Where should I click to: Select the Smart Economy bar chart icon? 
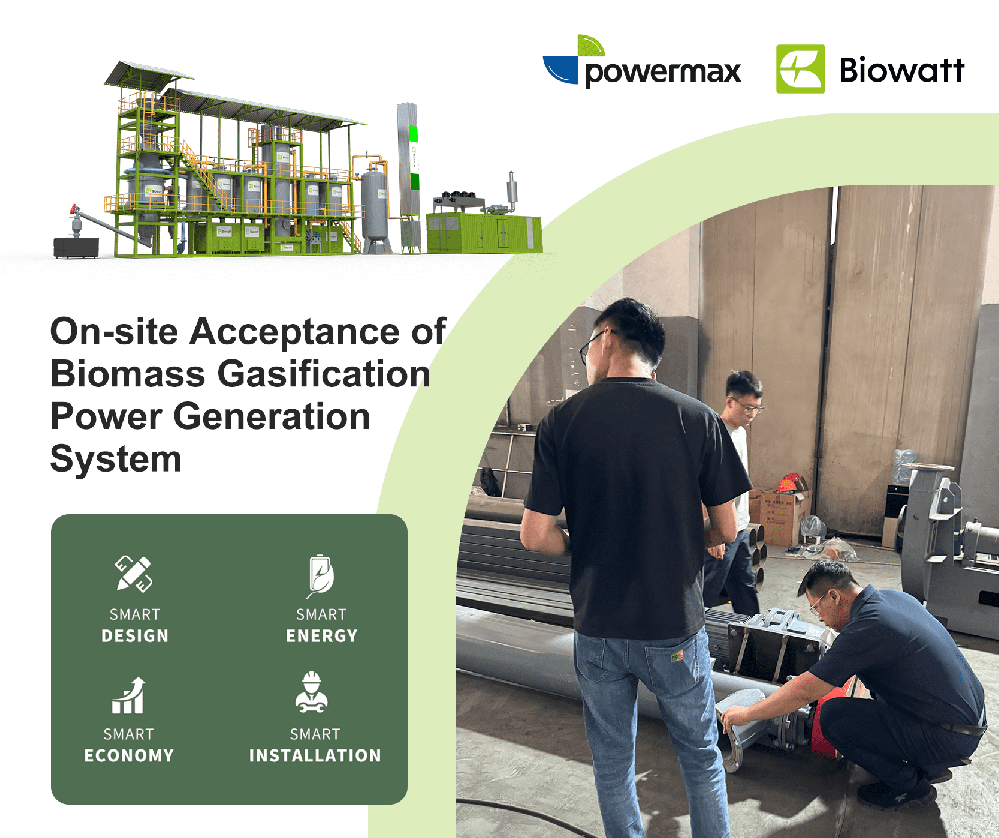pos(128,695)
